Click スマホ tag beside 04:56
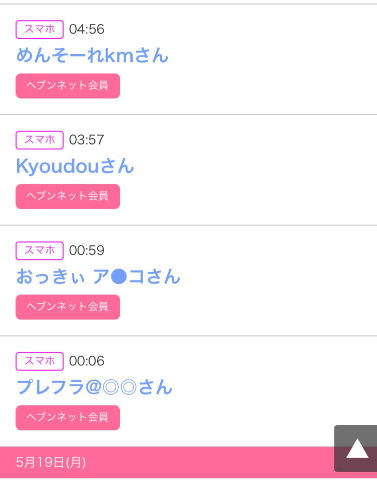This screenshot has width=377, height=480. (40, 29)
